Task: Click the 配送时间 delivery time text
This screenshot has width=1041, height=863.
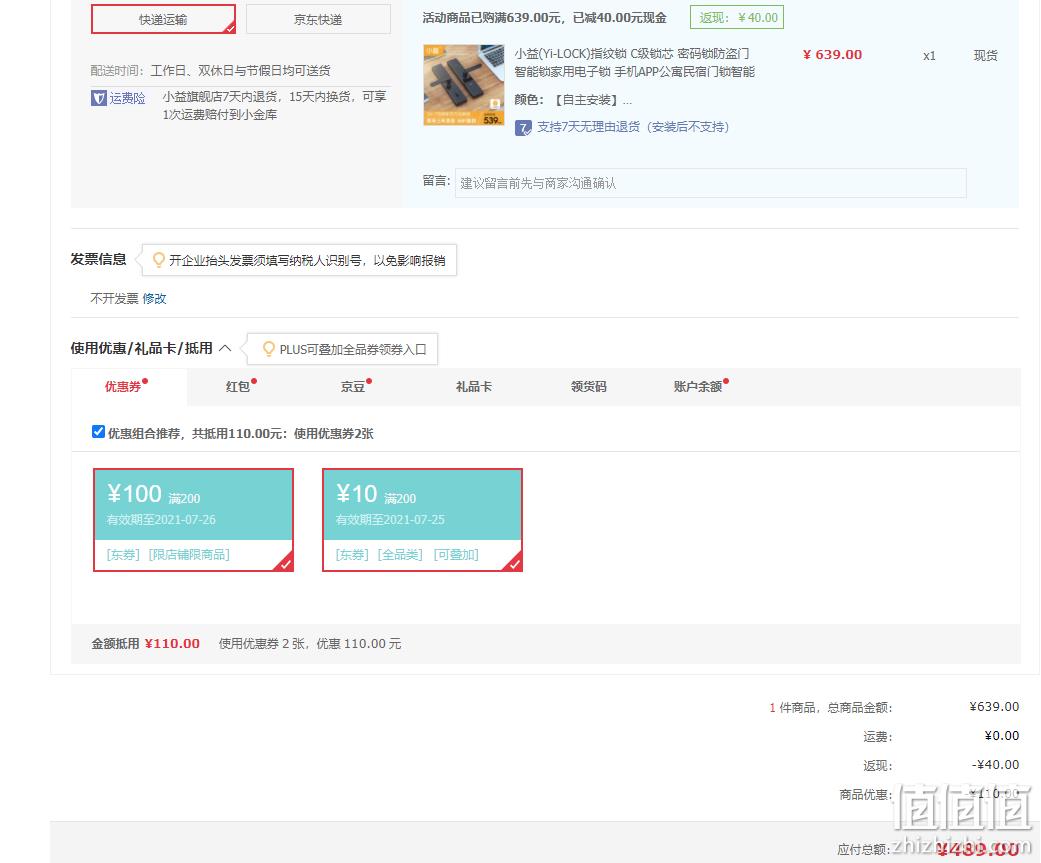Action: coord(210,70)
